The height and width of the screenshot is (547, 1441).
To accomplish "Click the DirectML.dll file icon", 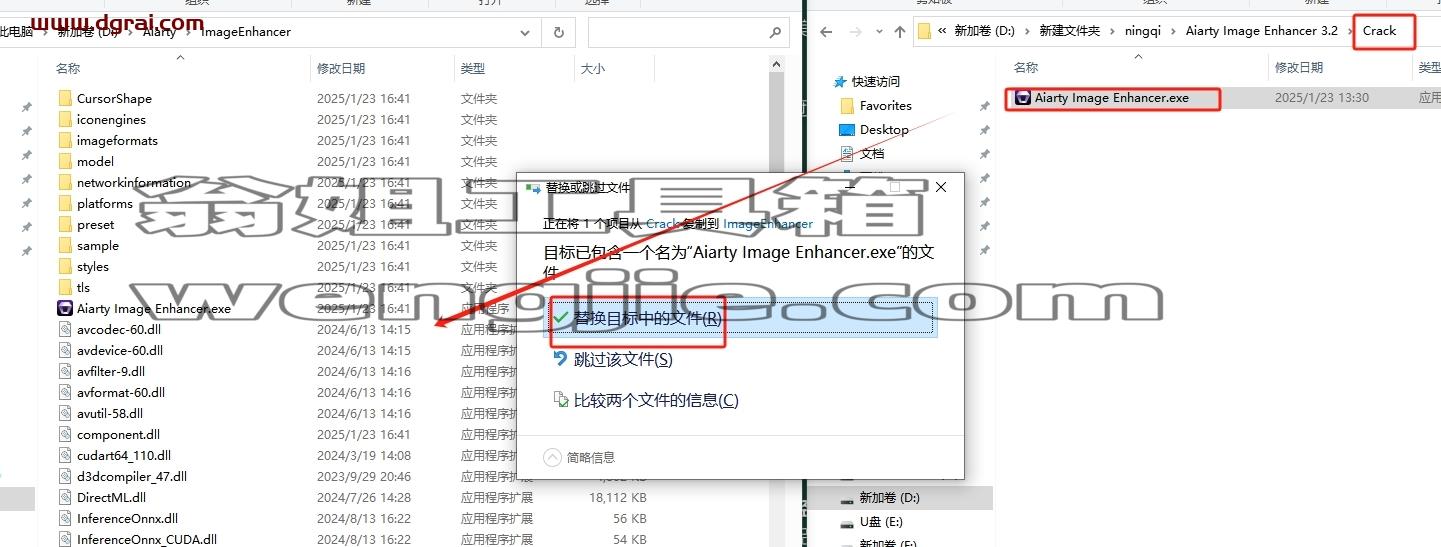I will 65,497.
